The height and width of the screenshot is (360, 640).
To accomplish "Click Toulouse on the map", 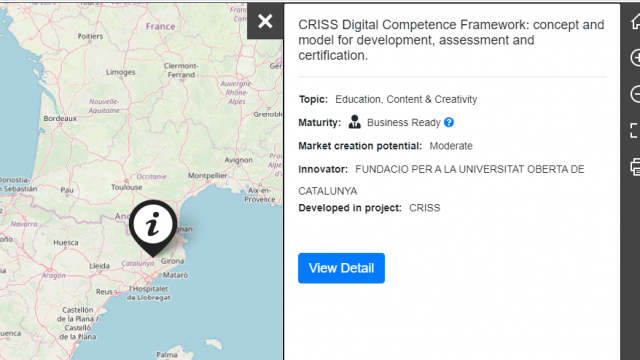I will [x=127, y=187].
